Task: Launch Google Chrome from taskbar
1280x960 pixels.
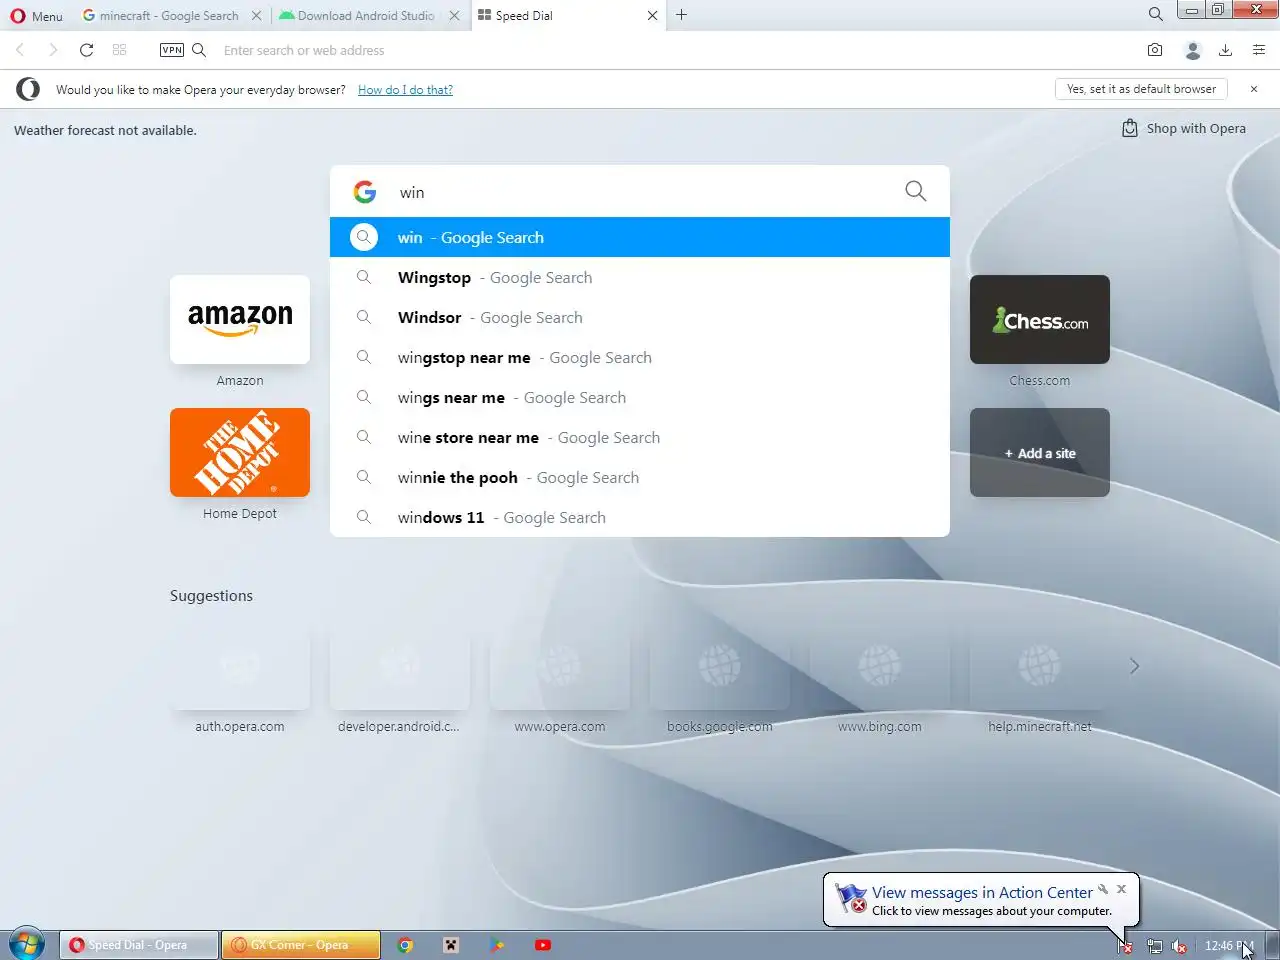Action: [x=405, y=945]
